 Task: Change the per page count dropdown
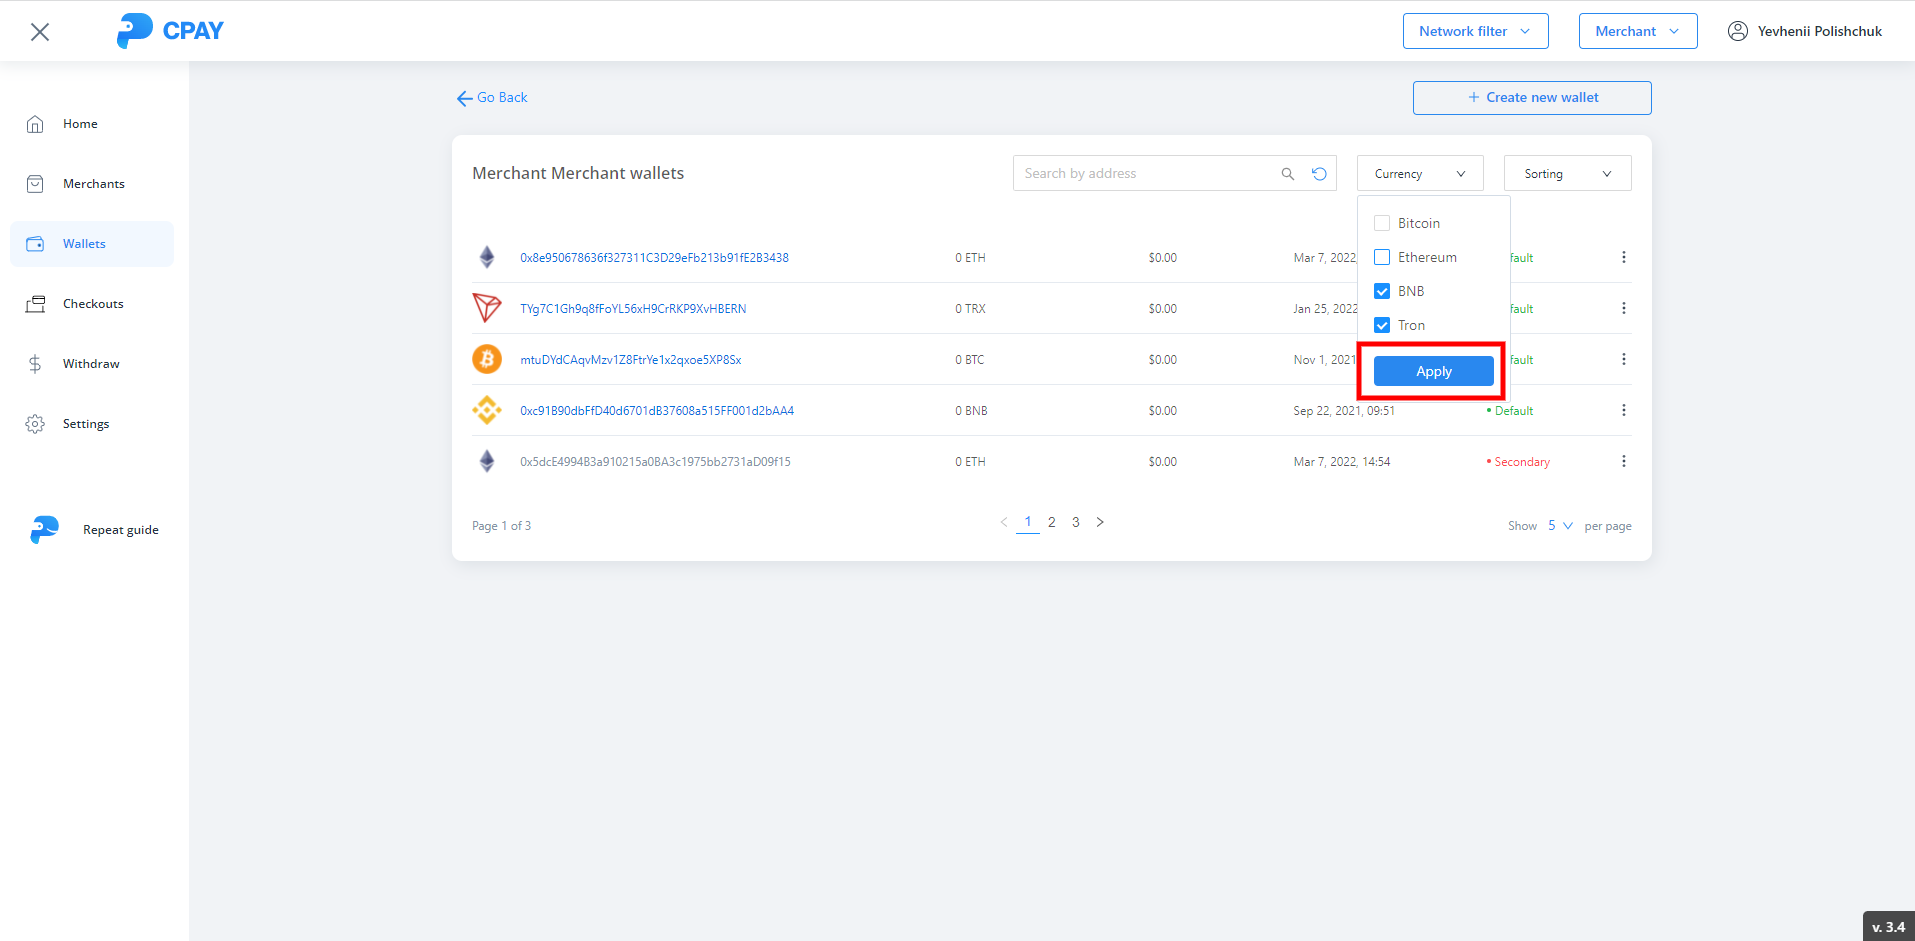(1560, 526)
